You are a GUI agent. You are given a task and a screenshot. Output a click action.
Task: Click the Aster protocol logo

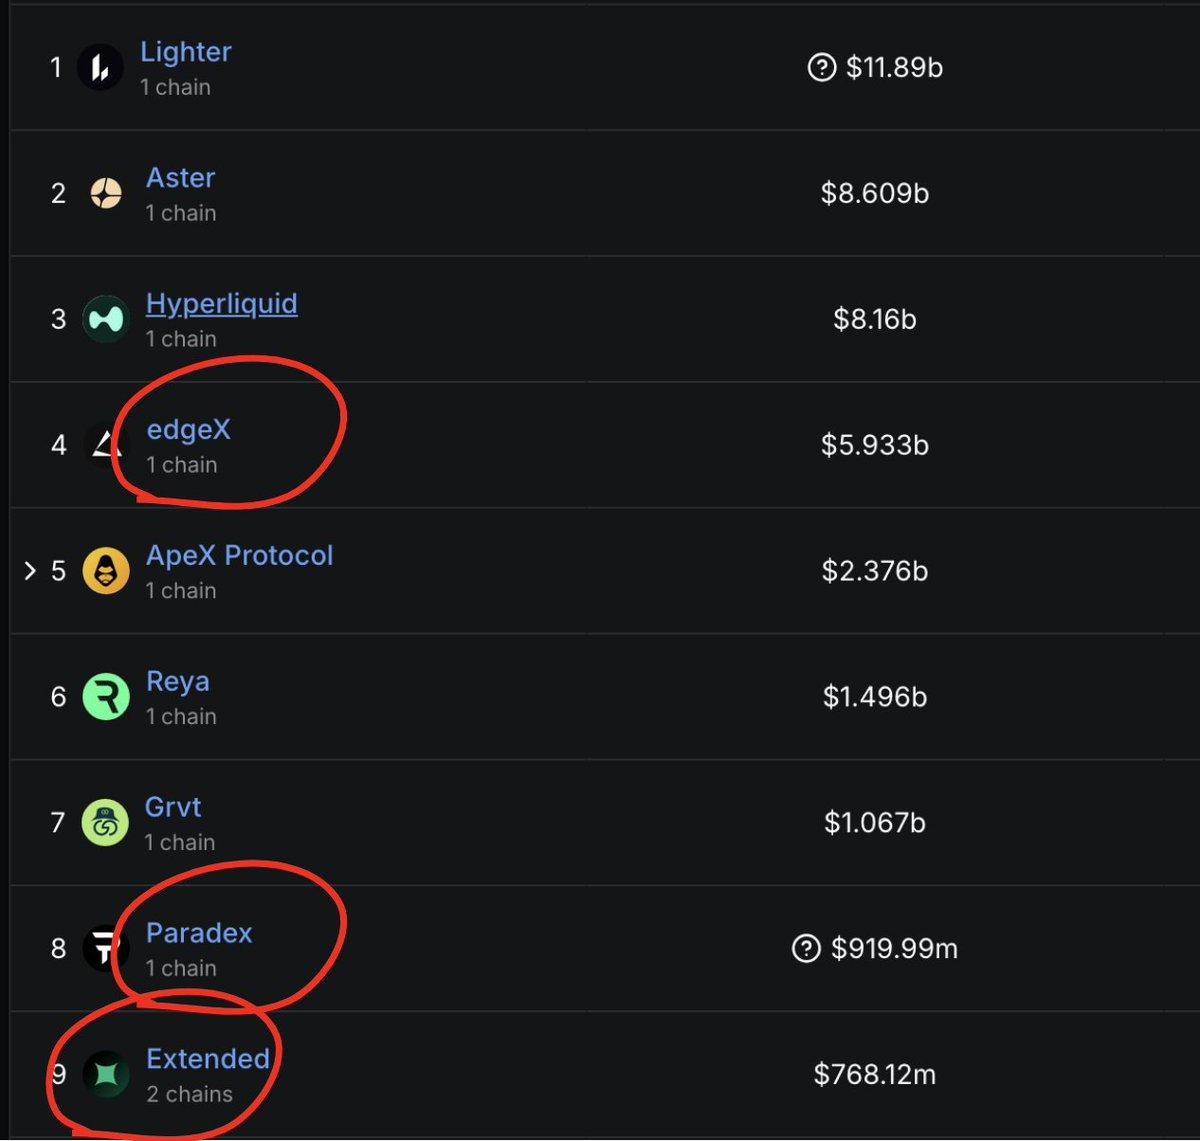[105, 193]
